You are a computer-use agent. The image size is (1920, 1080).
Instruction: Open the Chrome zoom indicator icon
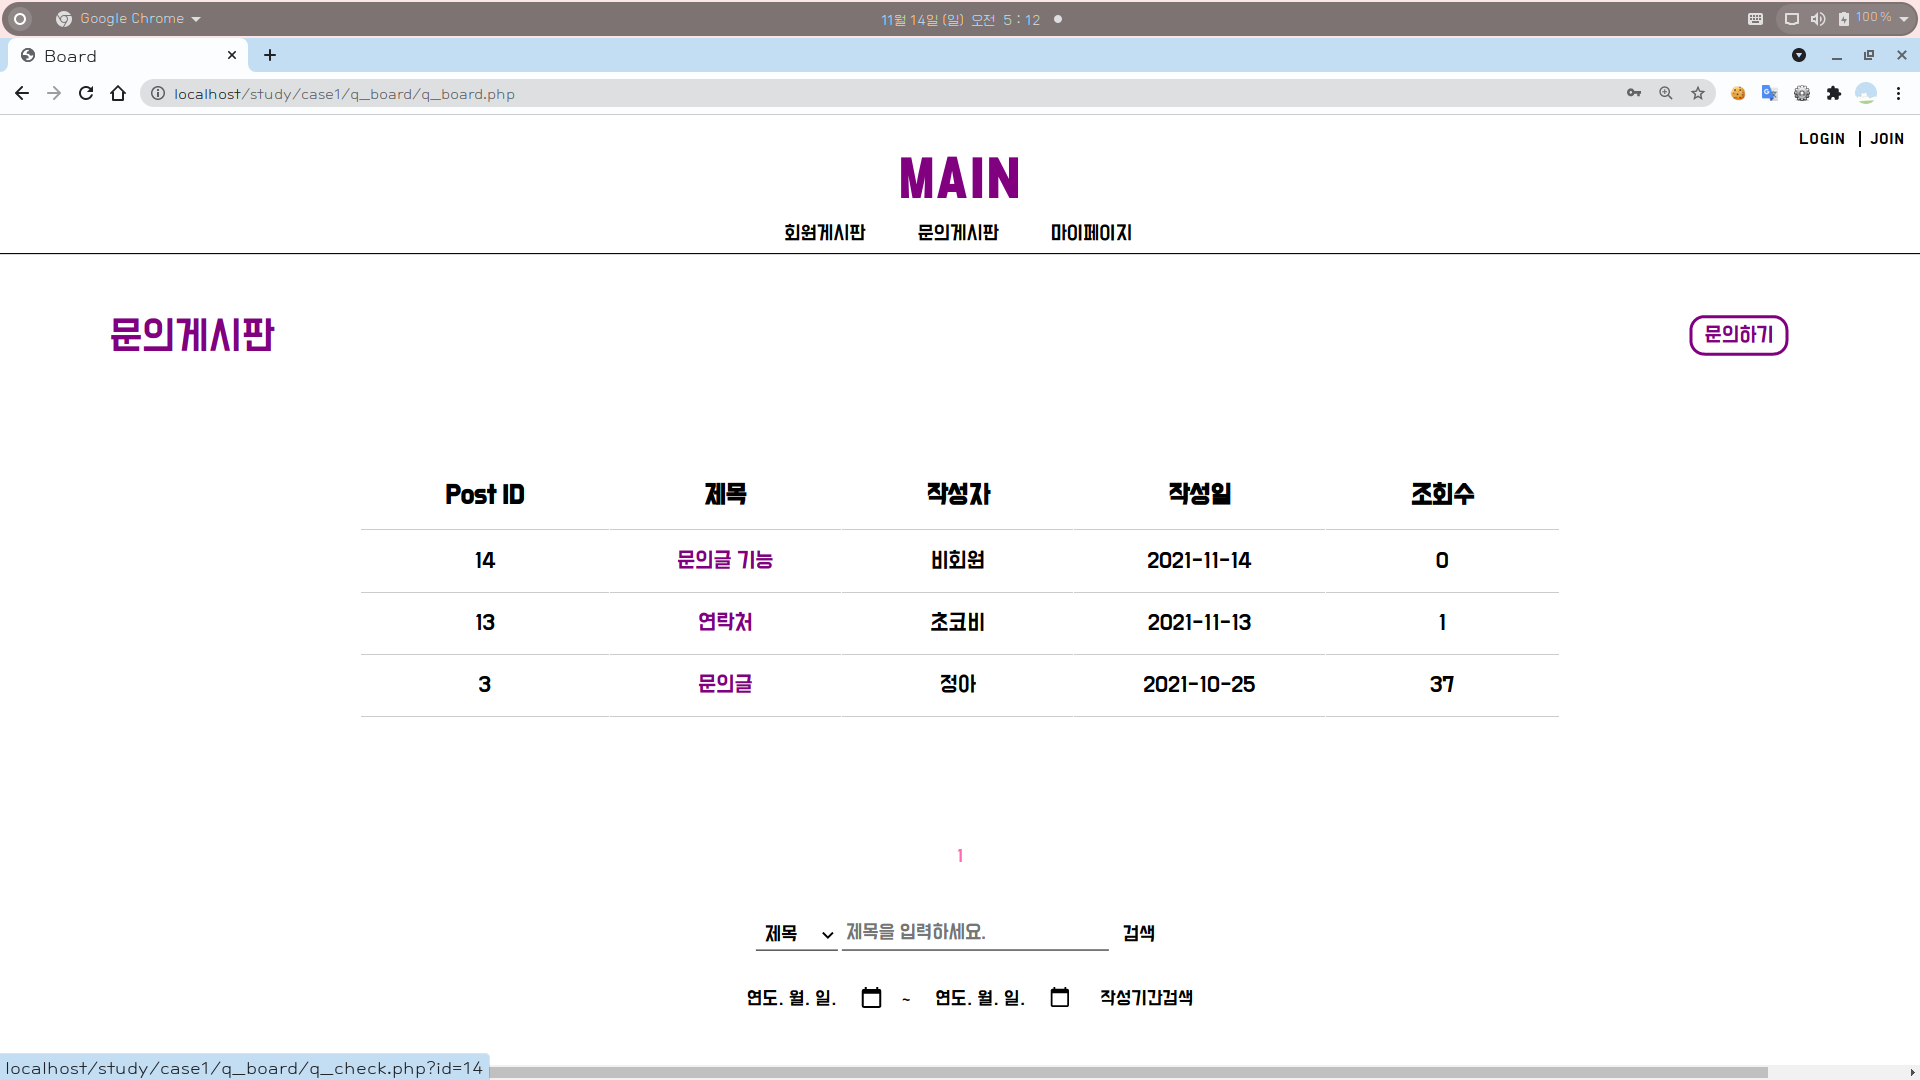[x=1666, y=93]
